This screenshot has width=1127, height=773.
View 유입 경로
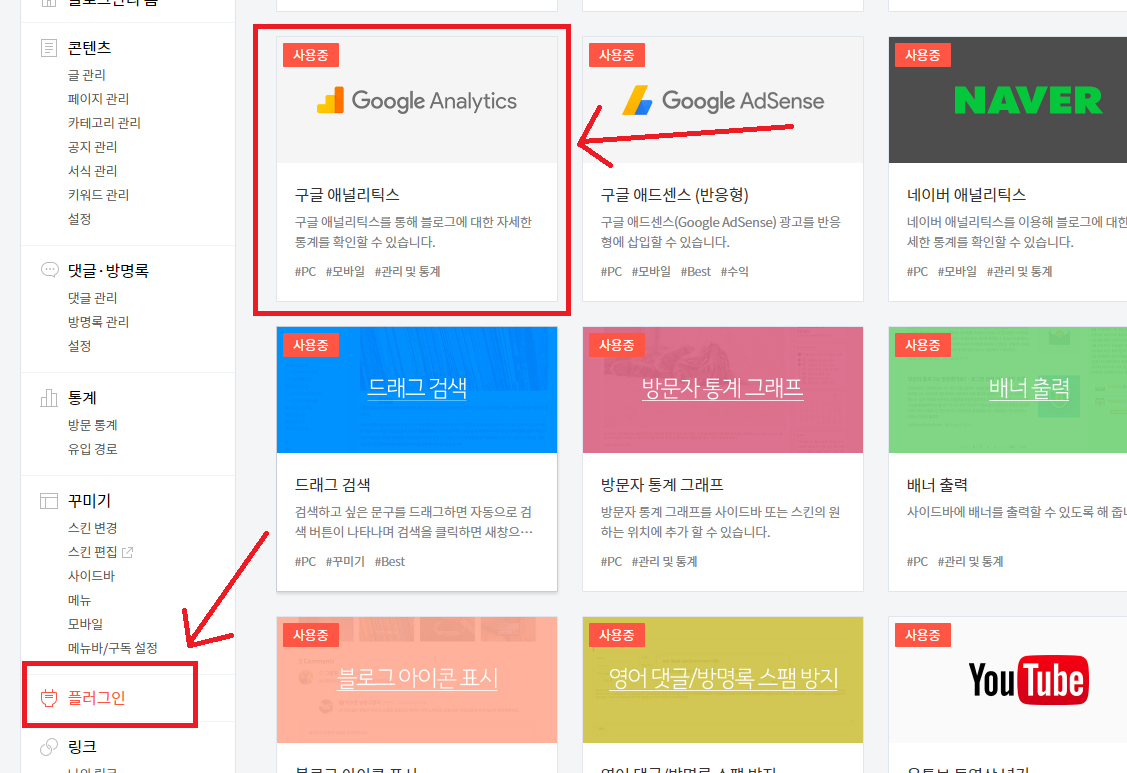pos(92,449)
